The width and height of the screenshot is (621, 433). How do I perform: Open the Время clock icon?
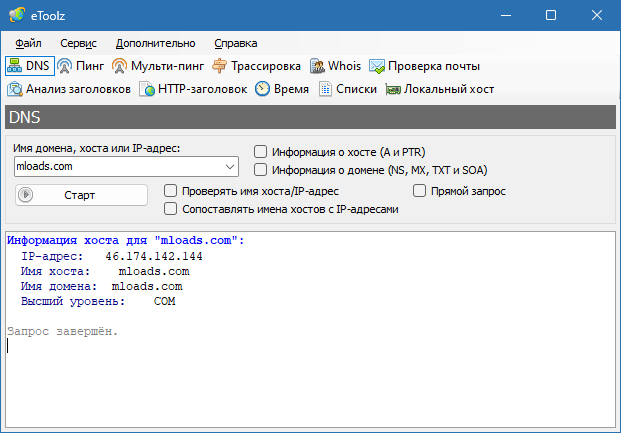(262, 89)
